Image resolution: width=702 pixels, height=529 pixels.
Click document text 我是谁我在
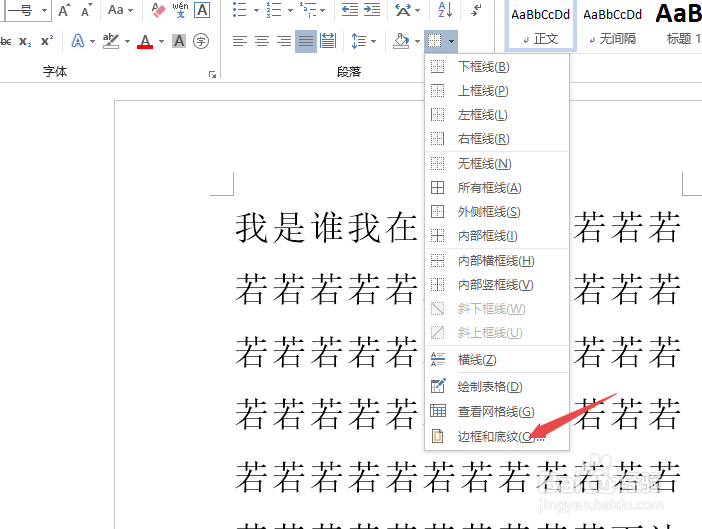pyautogui.click(x=327, y=228)
